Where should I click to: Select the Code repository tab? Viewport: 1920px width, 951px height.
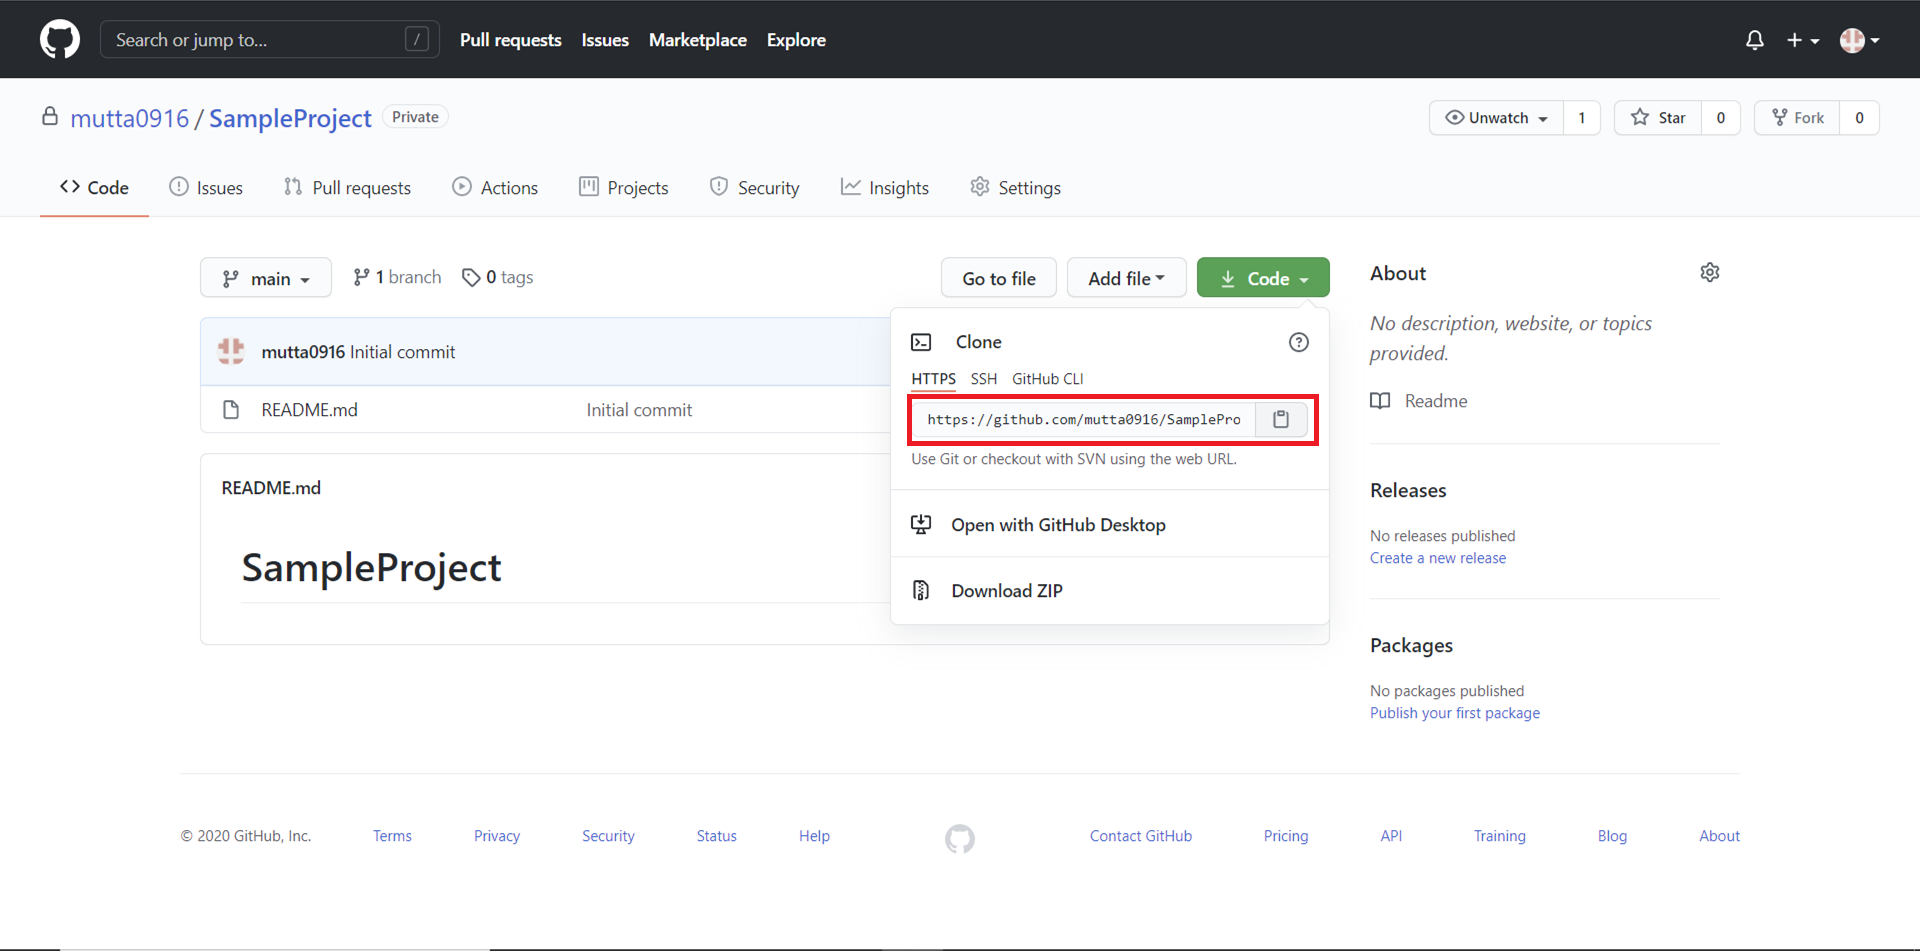[94, 187]
